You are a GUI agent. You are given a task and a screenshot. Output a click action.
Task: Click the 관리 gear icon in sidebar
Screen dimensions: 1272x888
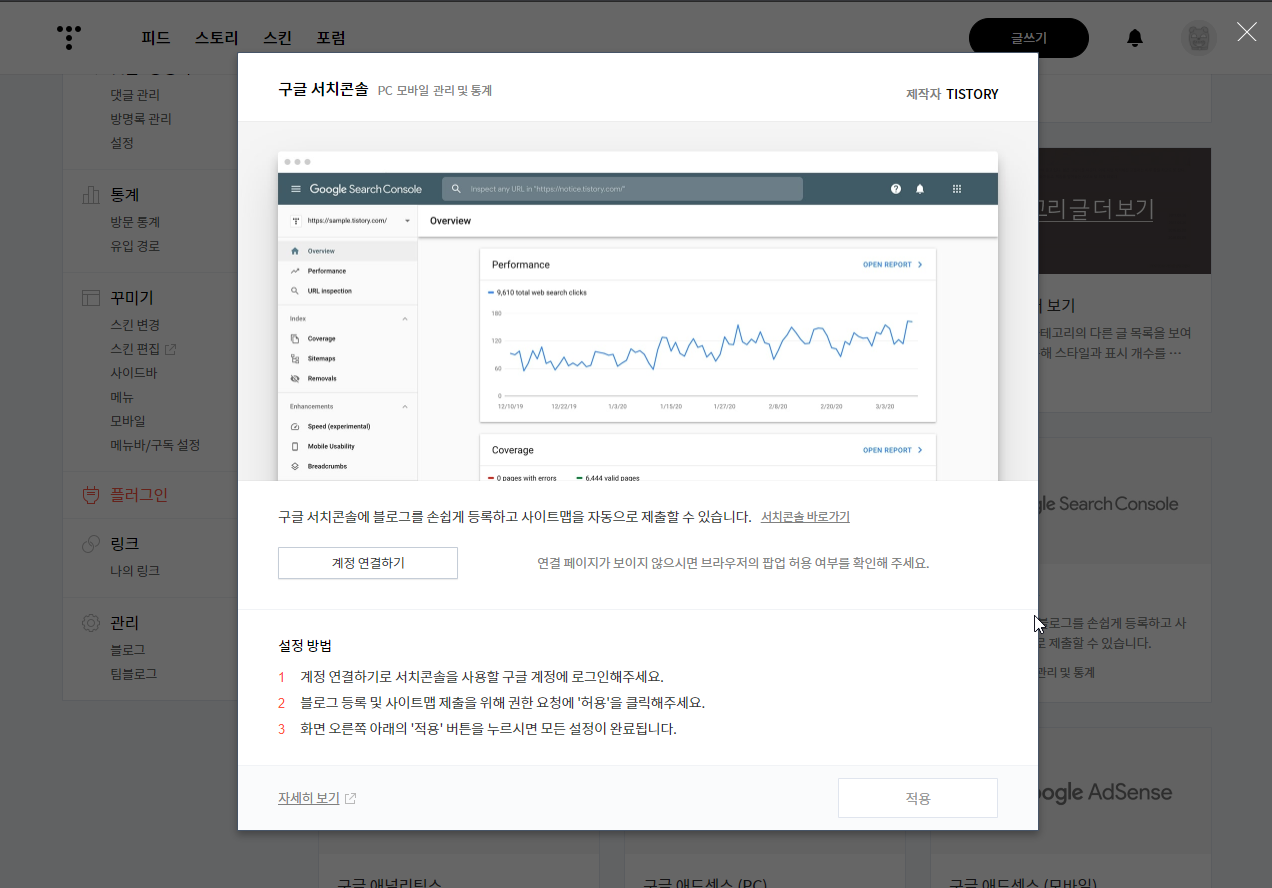point(91,622)
